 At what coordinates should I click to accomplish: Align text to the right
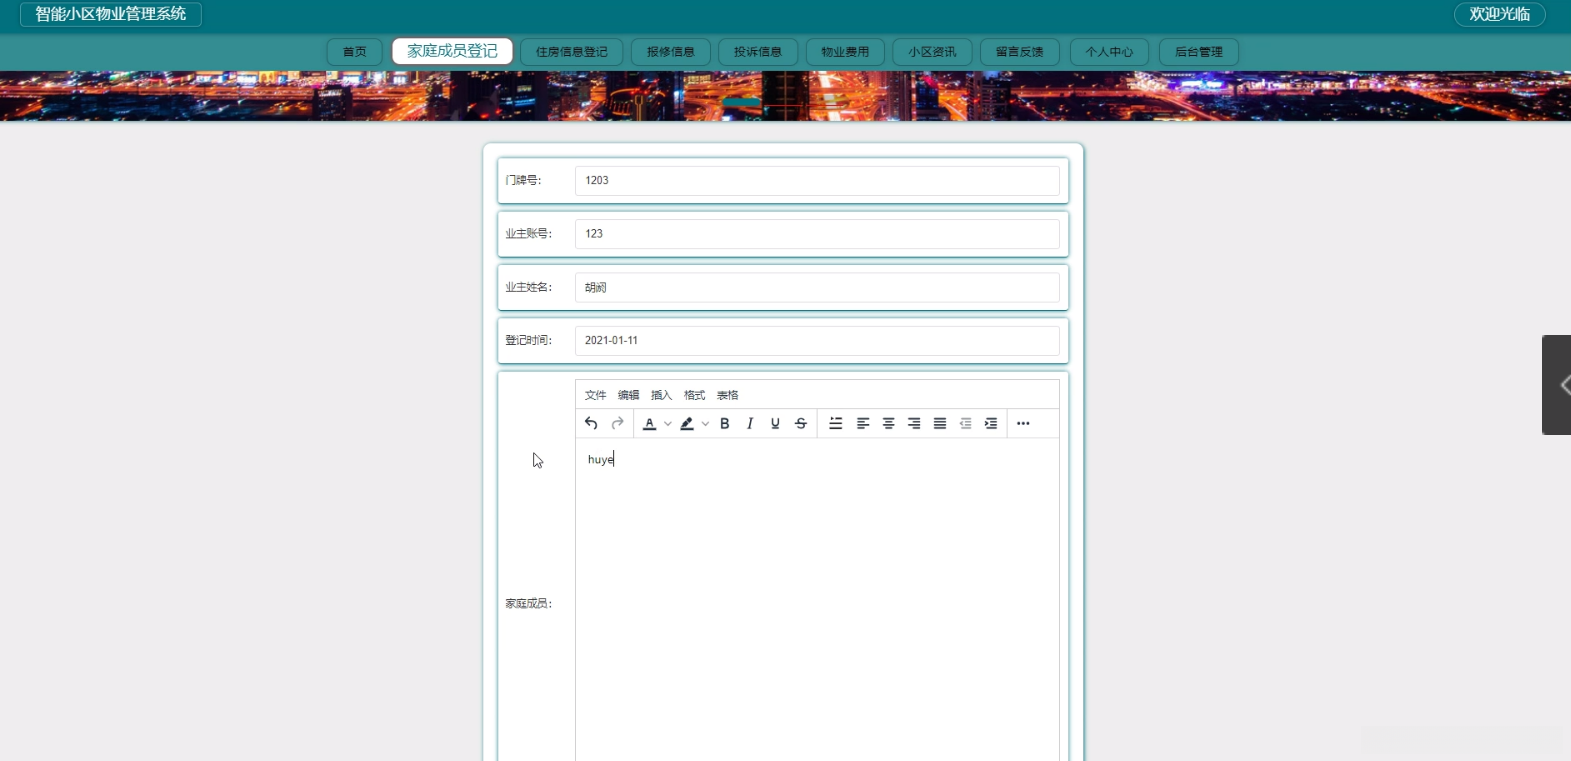(x=914, y=423)
